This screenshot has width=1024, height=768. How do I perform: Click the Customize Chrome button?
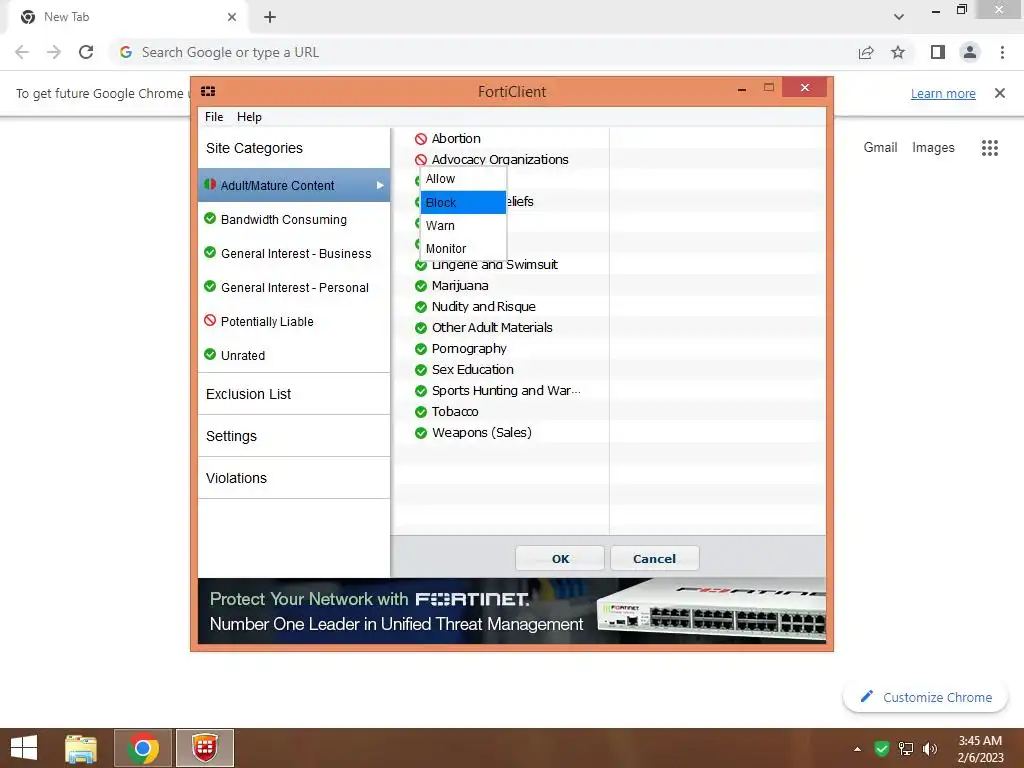point(925,697)
